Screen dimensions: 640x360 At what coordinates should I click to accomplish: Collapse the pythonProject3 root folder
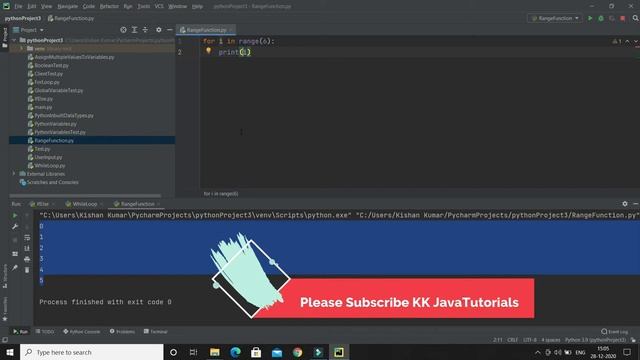[14, 40]
